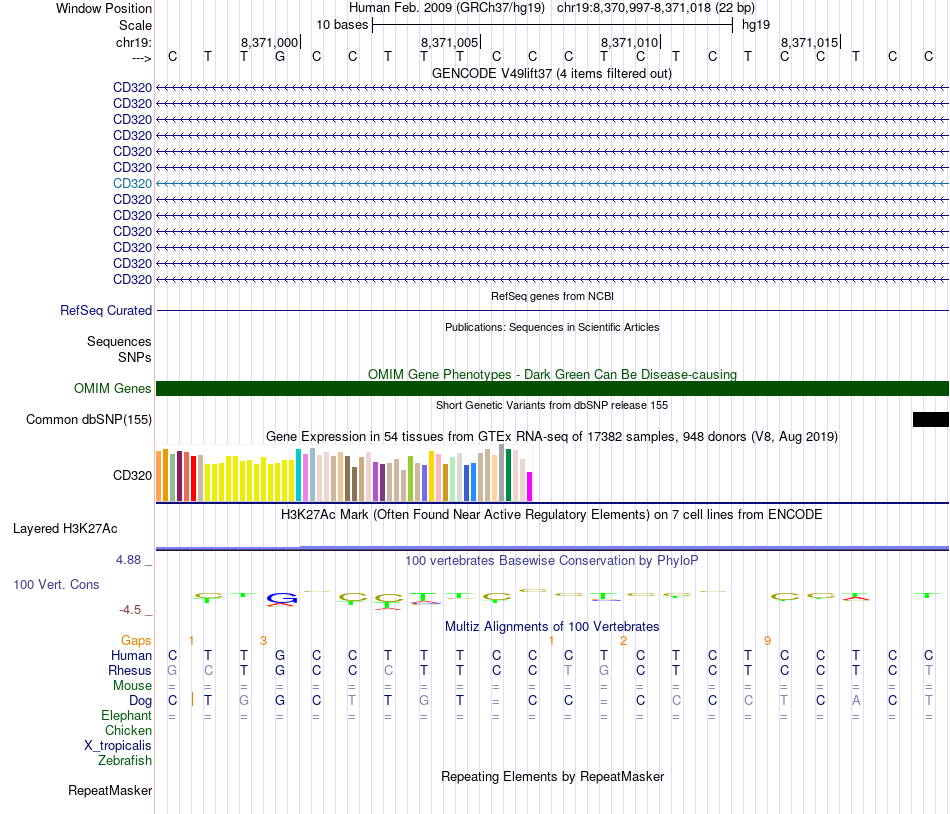The height and width of the screenshot is (814, 950).
Task: Click the light-blue highlighted CD320 transcript label
Action: pos(132,184)
